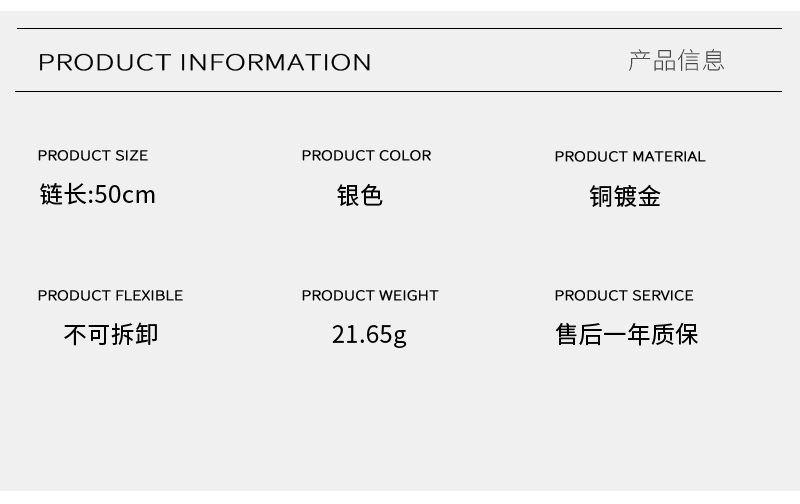Screen dimensions: 800x504
Task: Click the PRODUCT SIZE label
Action: 92,155
